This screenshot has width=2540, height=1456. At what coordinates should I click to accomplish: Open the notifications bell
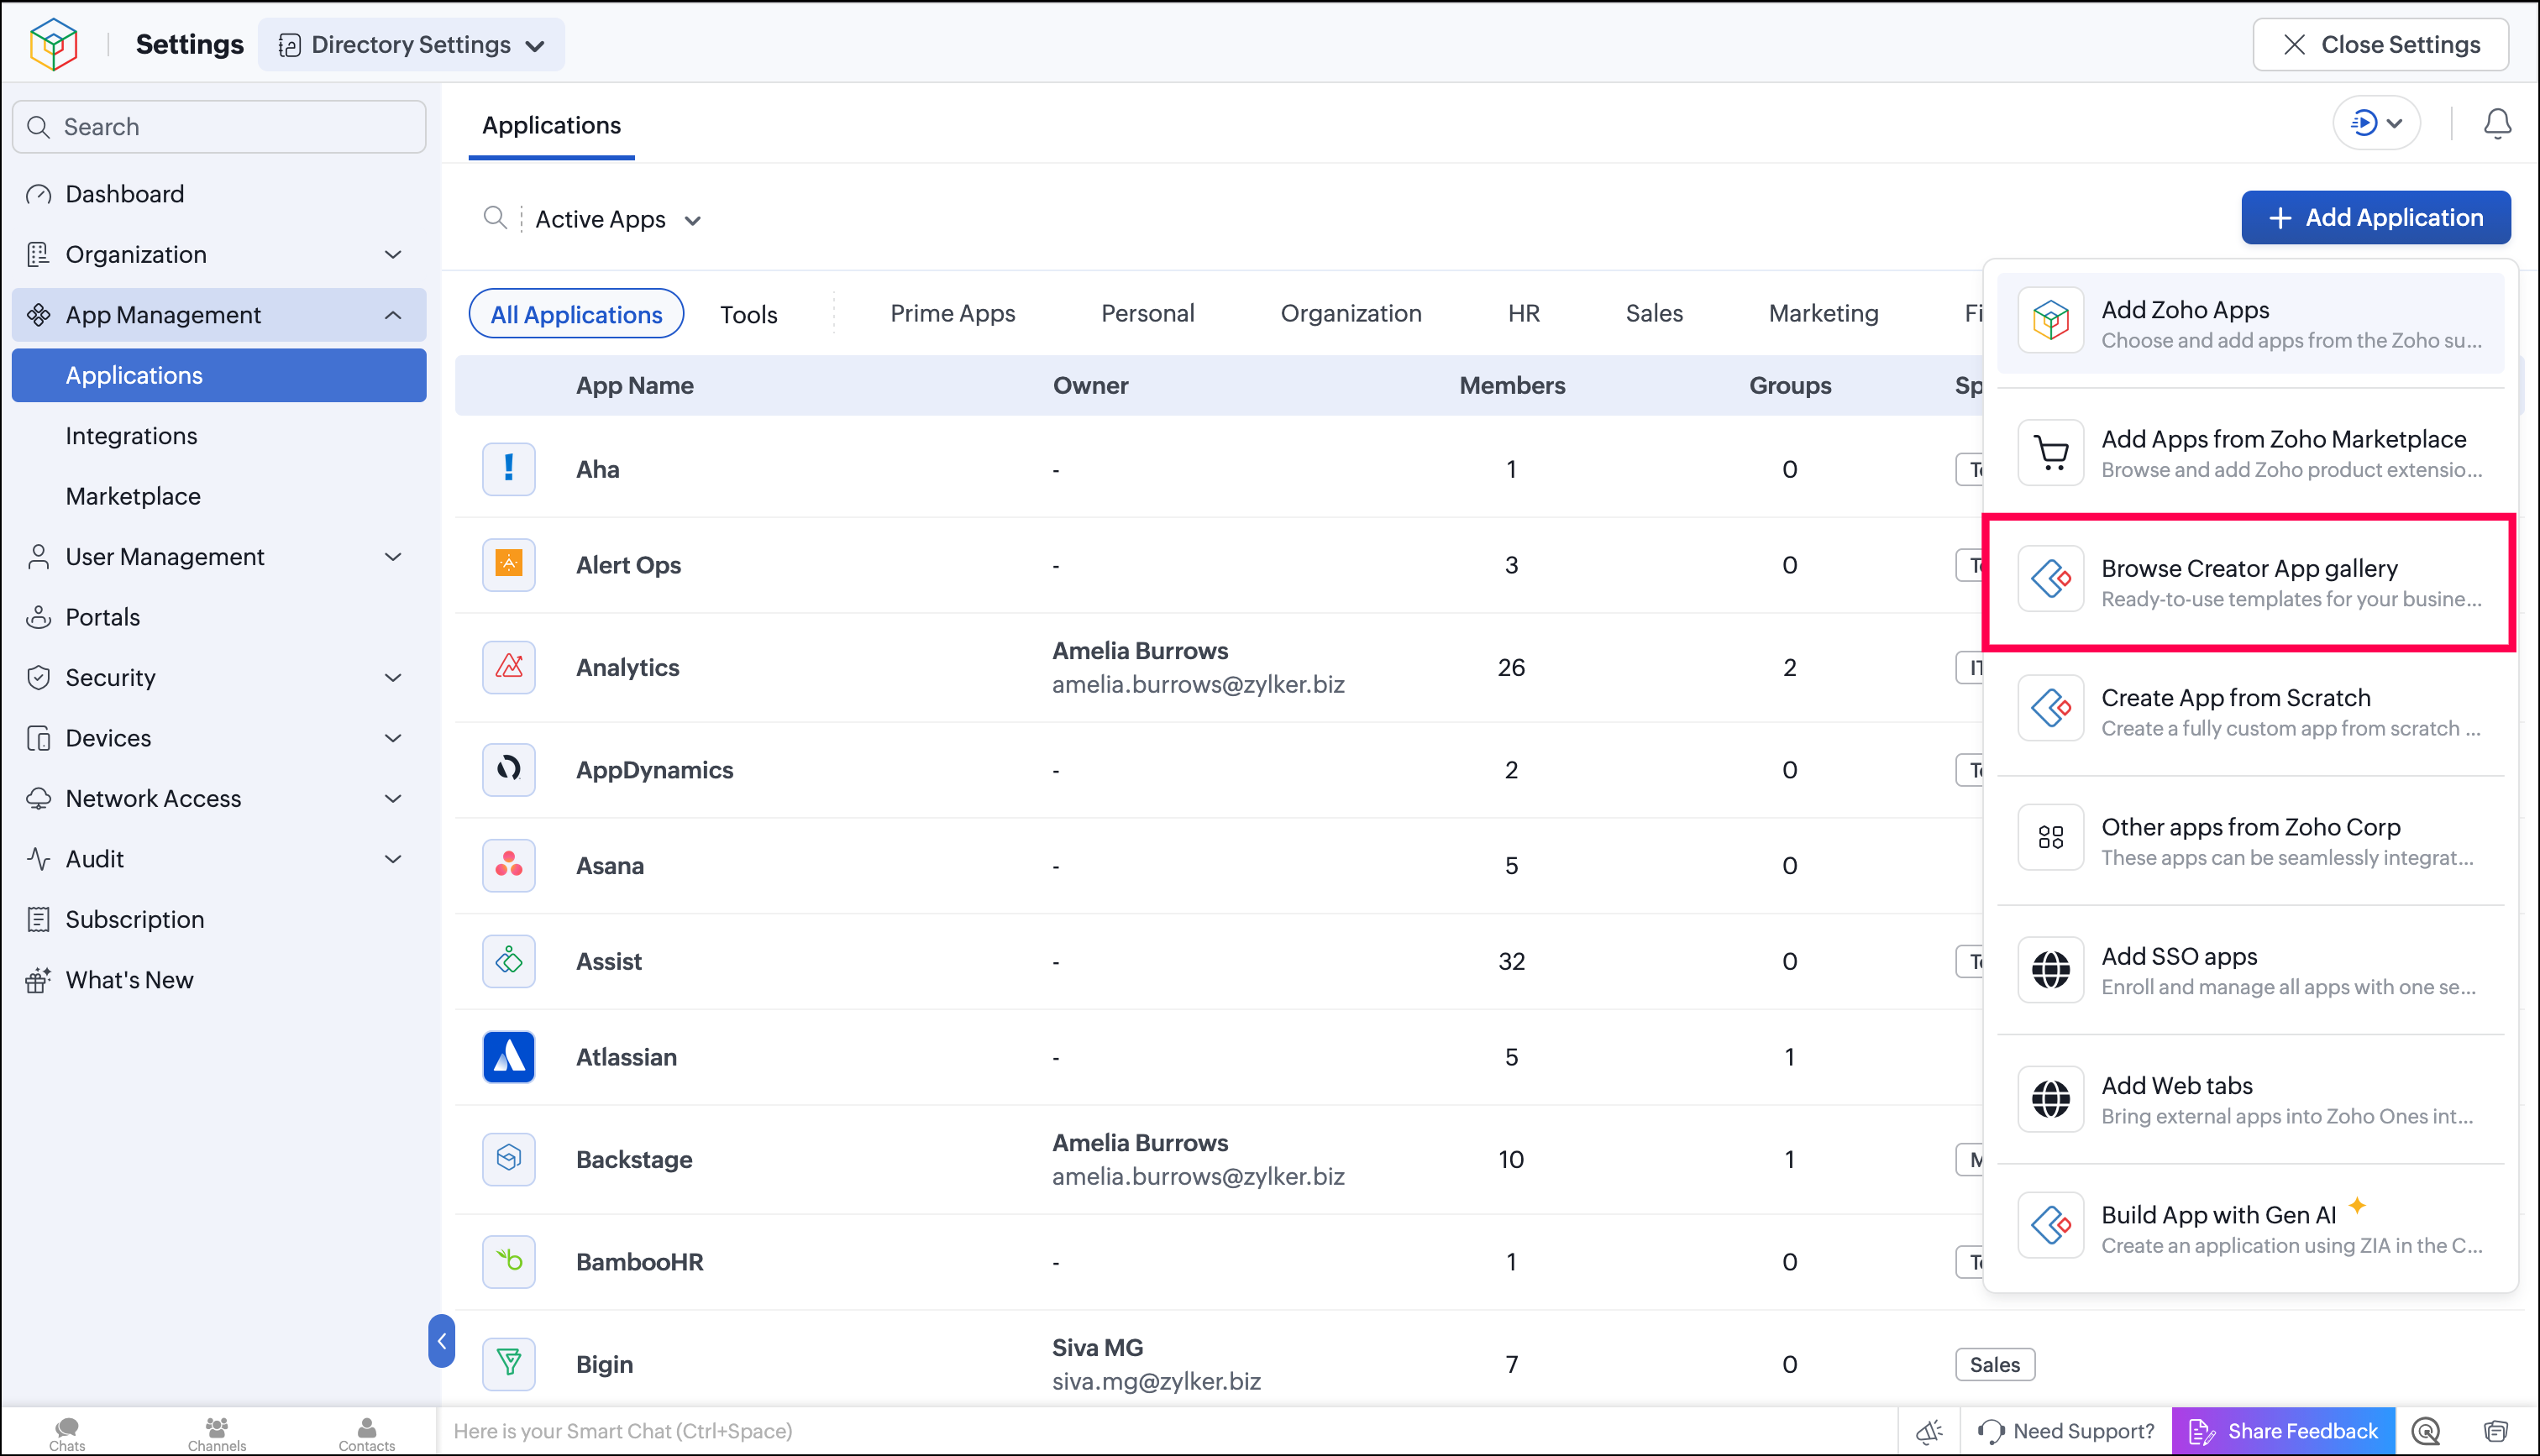2497,124
